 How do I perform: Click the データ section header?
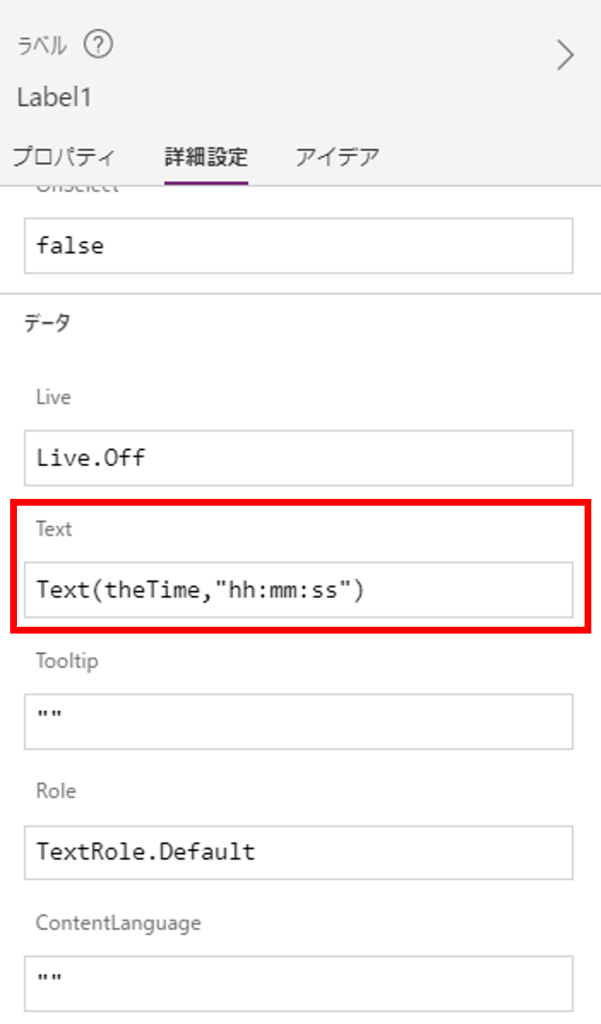pos(47,323)
